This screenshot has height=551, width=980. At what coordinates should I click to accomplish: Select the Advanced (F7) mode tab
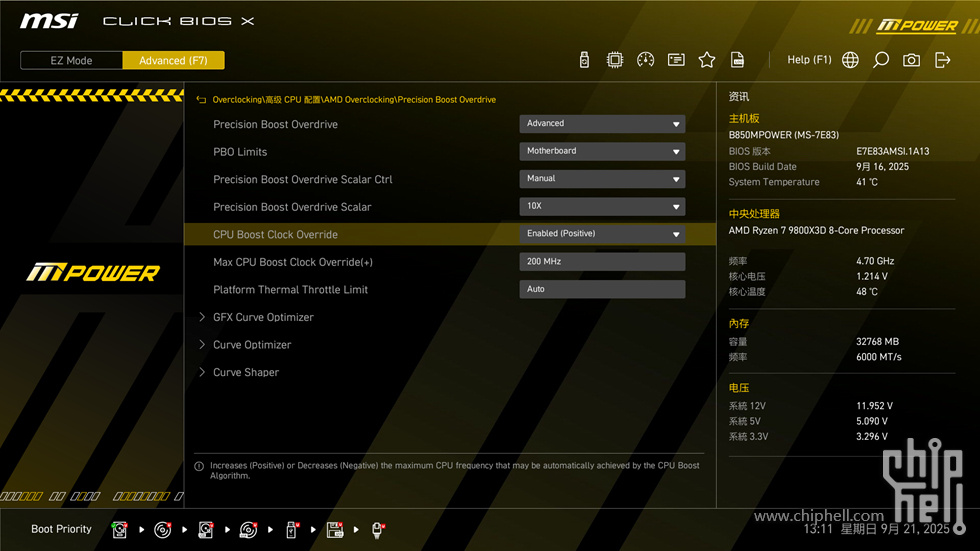click(x=173, y=61)
